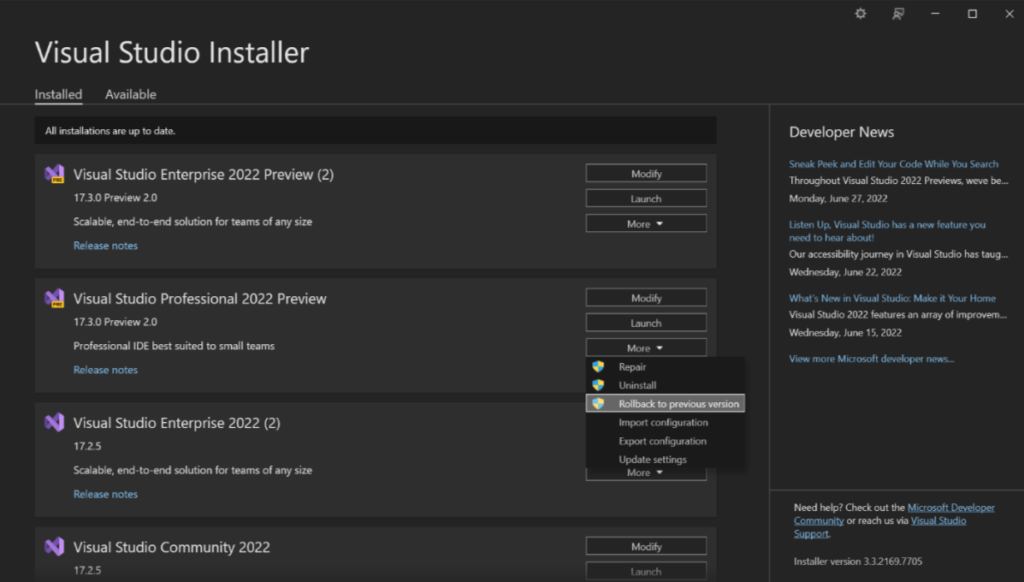Screen dimensions: 1024x582
Task: Choose Export configuration from the menu
Action: click(x=661, y=440)
